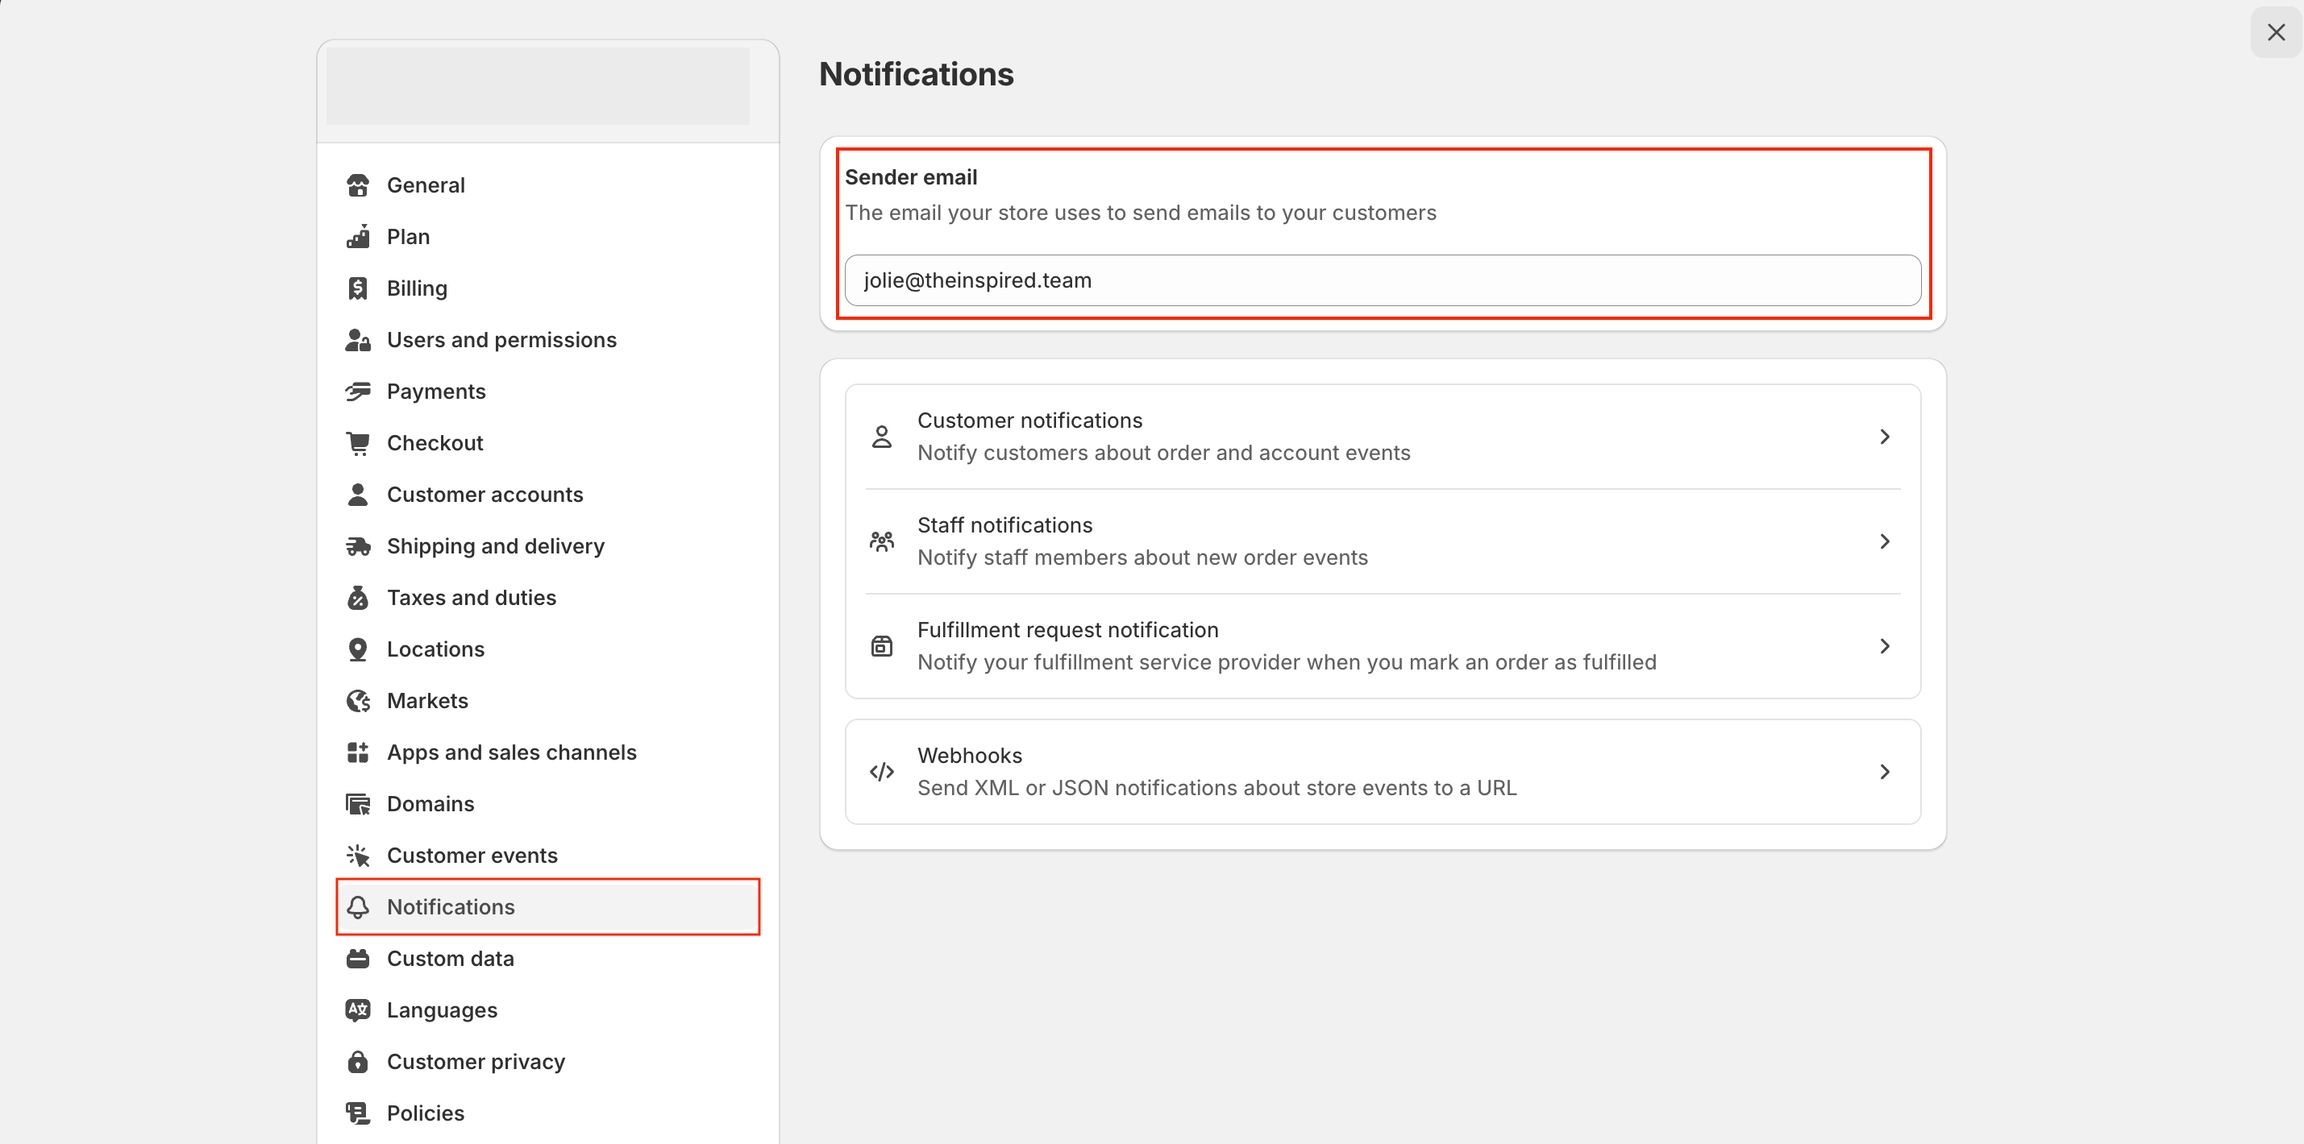Open the Webhooks row chevron
This screenshot has height=1144, width=2304.
[x=1884, y=772]
